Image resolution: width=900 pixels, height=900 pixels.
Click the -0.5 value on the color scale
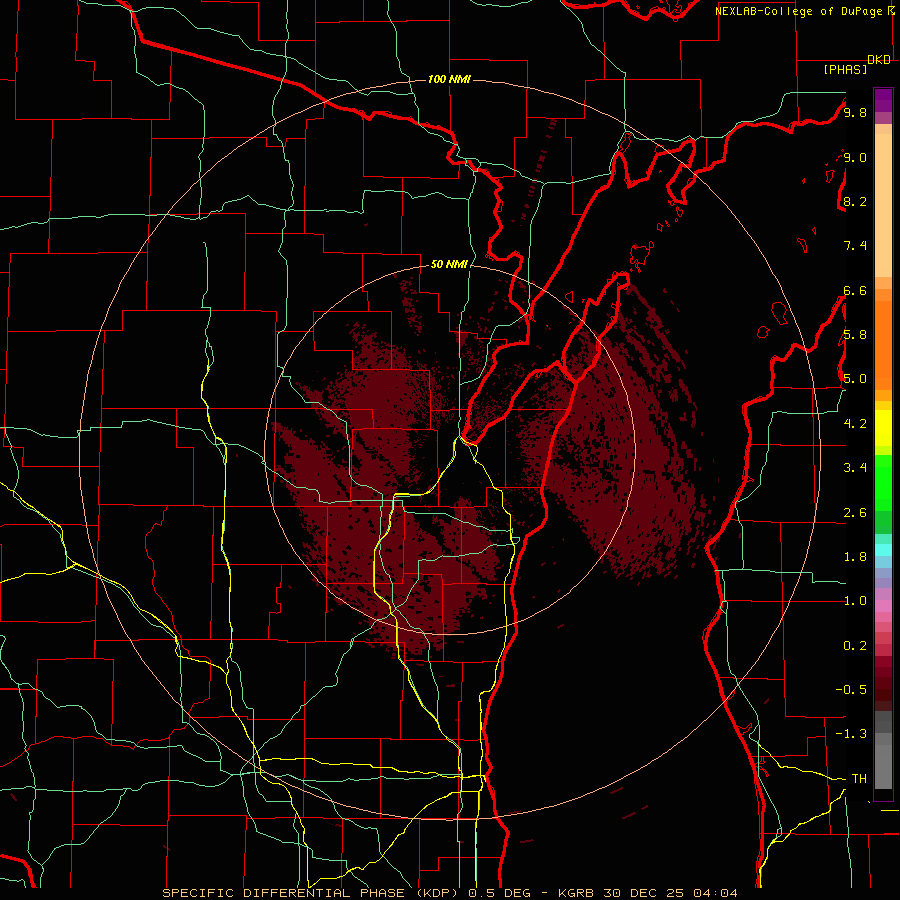[851, 690]
